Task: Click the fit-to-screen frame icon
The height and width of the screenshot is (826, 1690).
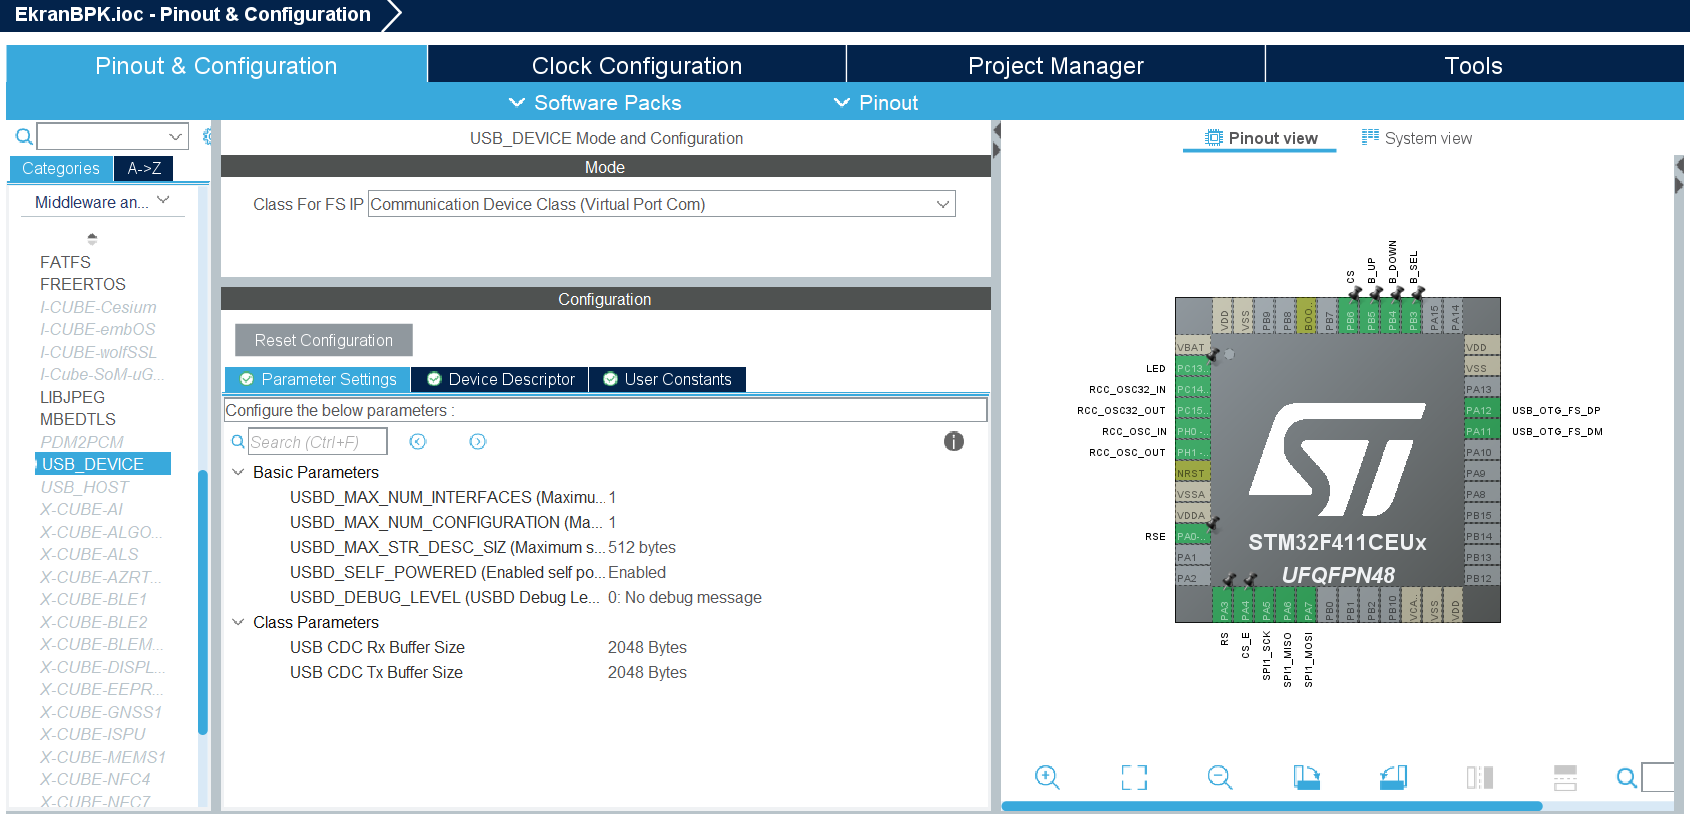Action: (1134, 777)
